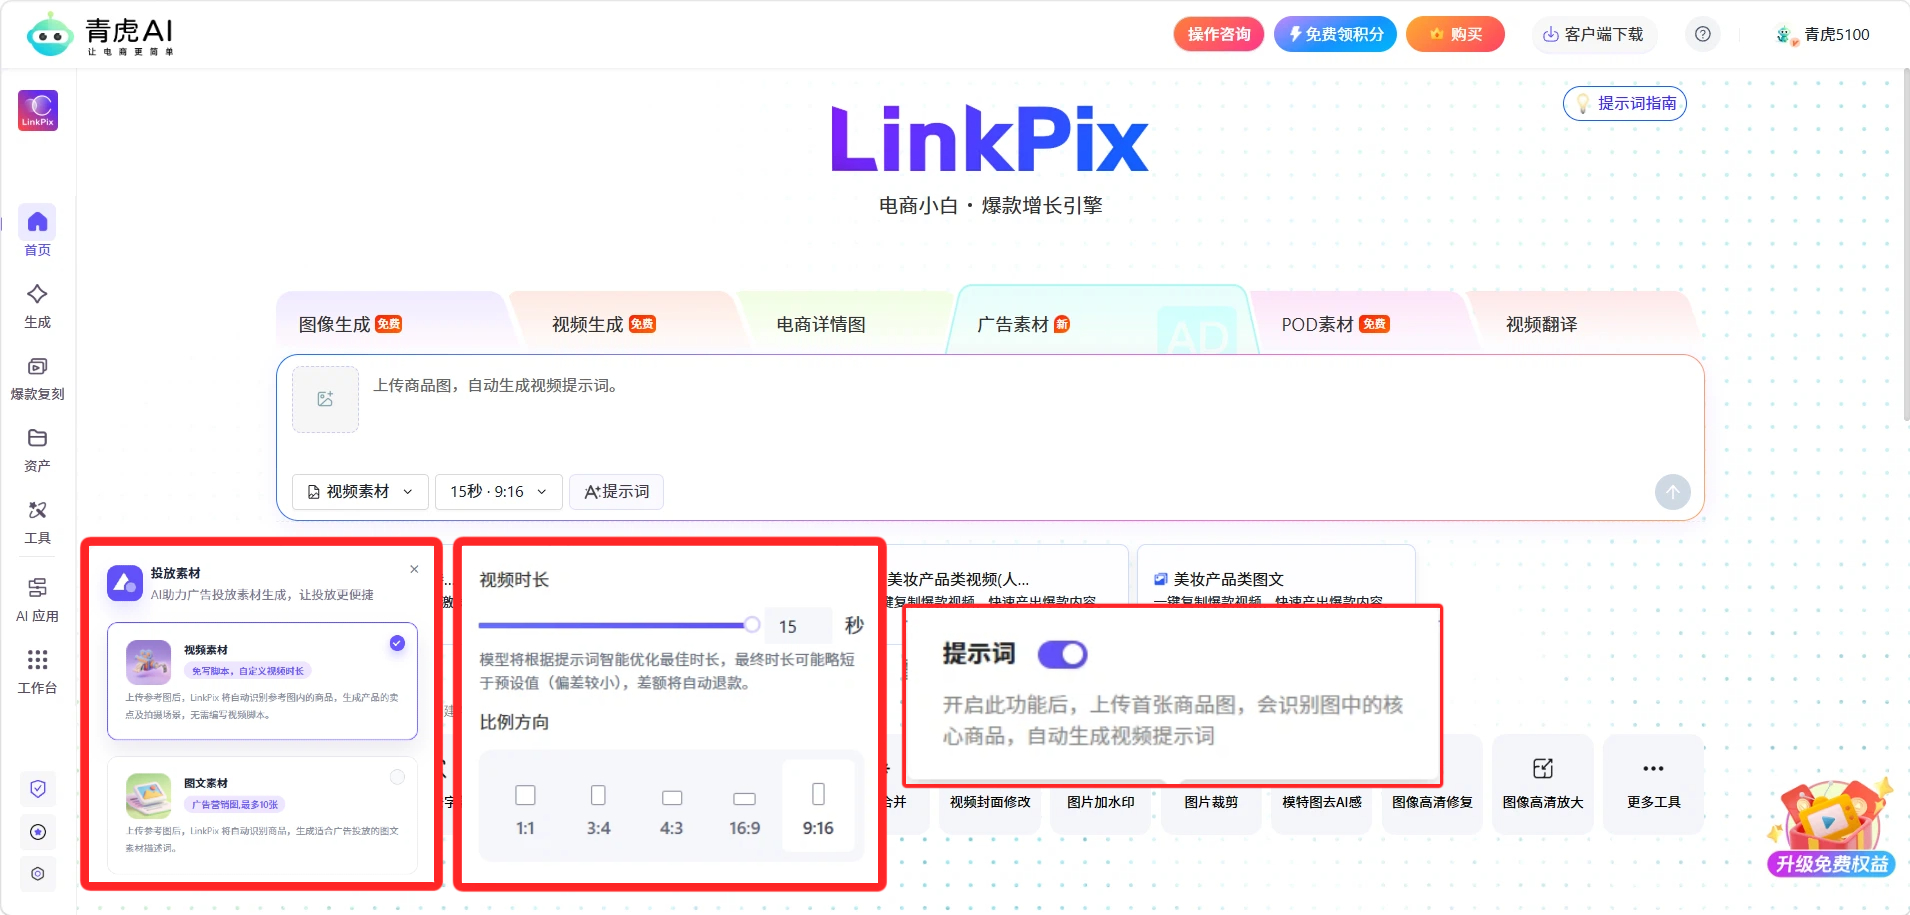This screenshot has width=1910, height=915.
Task: Click the 青虎AI logo
Action: pos(100,35)
